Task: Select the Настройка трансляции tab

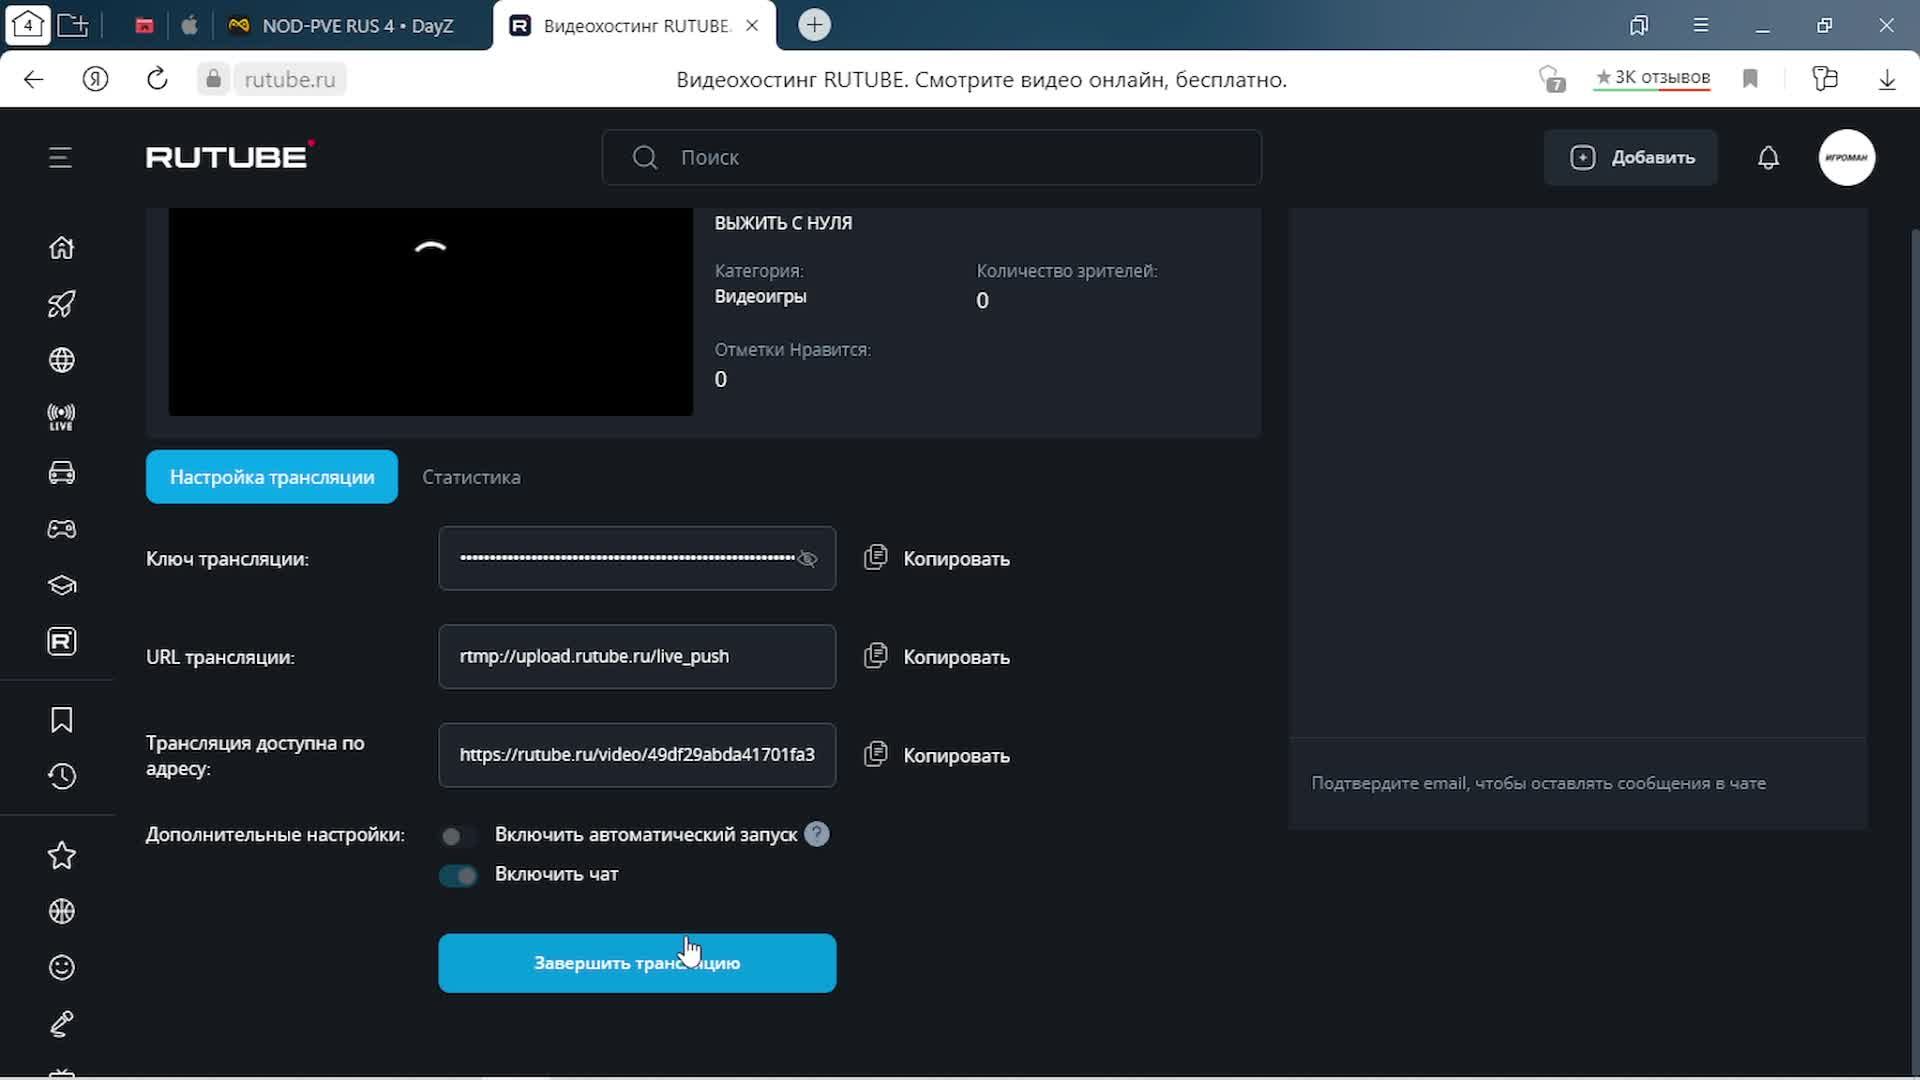Action: (x=272, y=477)
